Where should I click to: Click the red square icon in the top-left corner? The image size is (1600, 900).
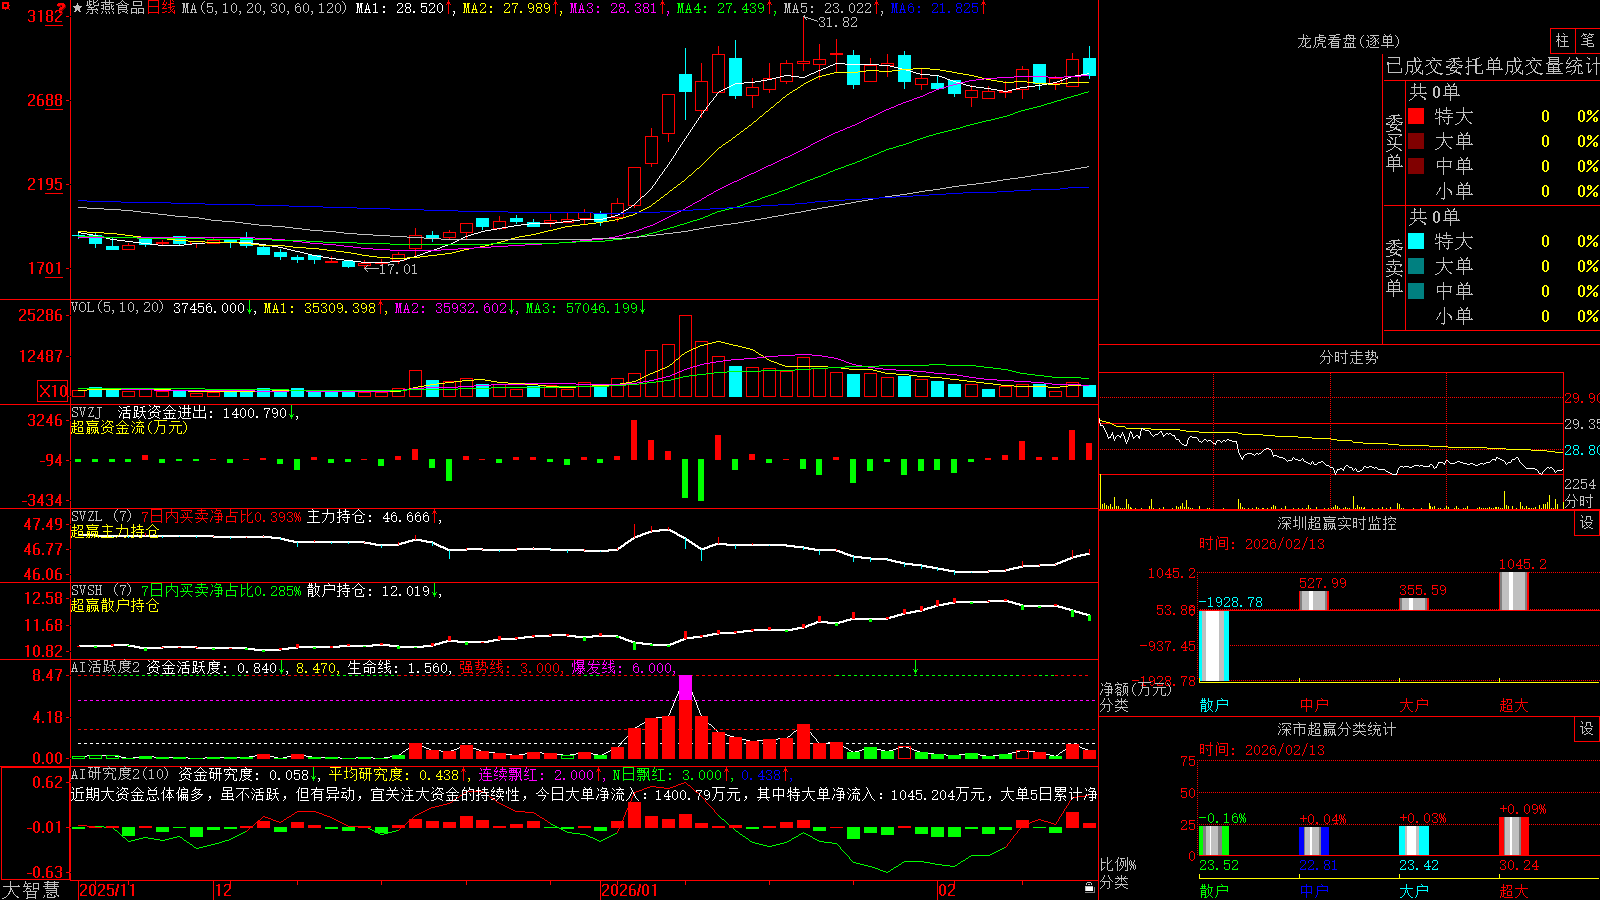[5, 5]
